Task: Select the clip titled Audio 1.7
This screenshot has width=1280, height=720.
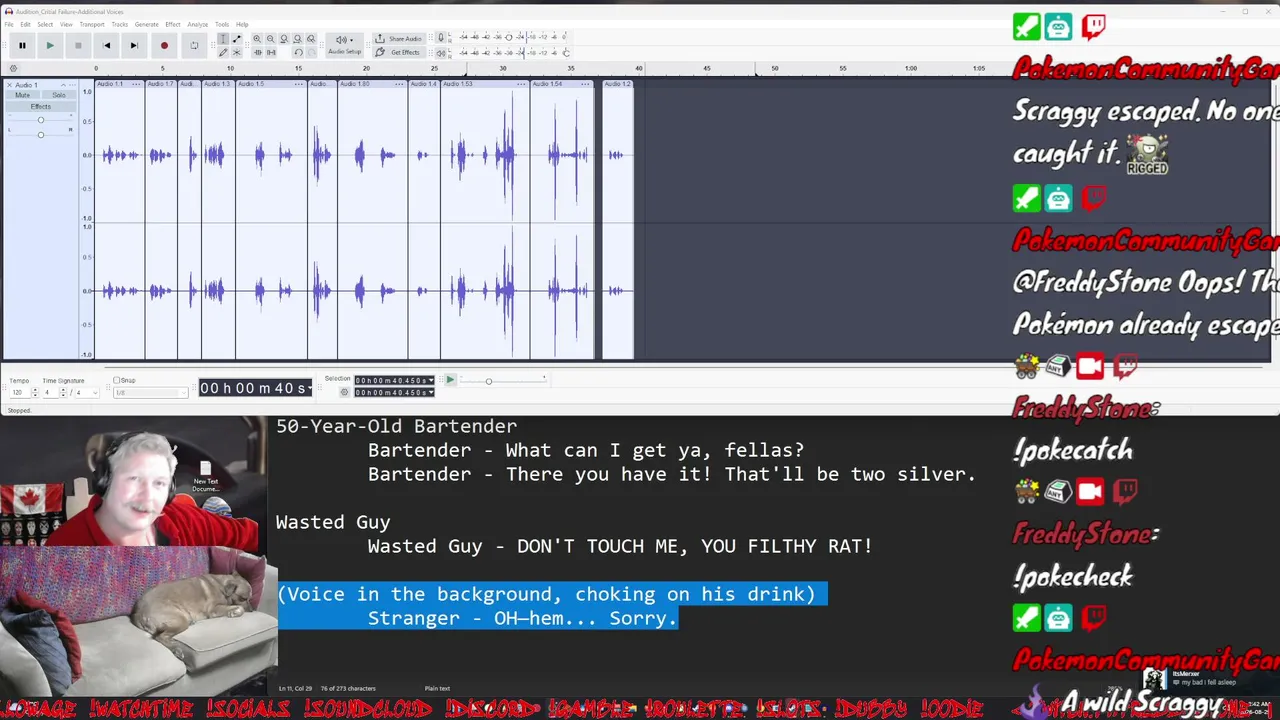Action: pos(161,84)
